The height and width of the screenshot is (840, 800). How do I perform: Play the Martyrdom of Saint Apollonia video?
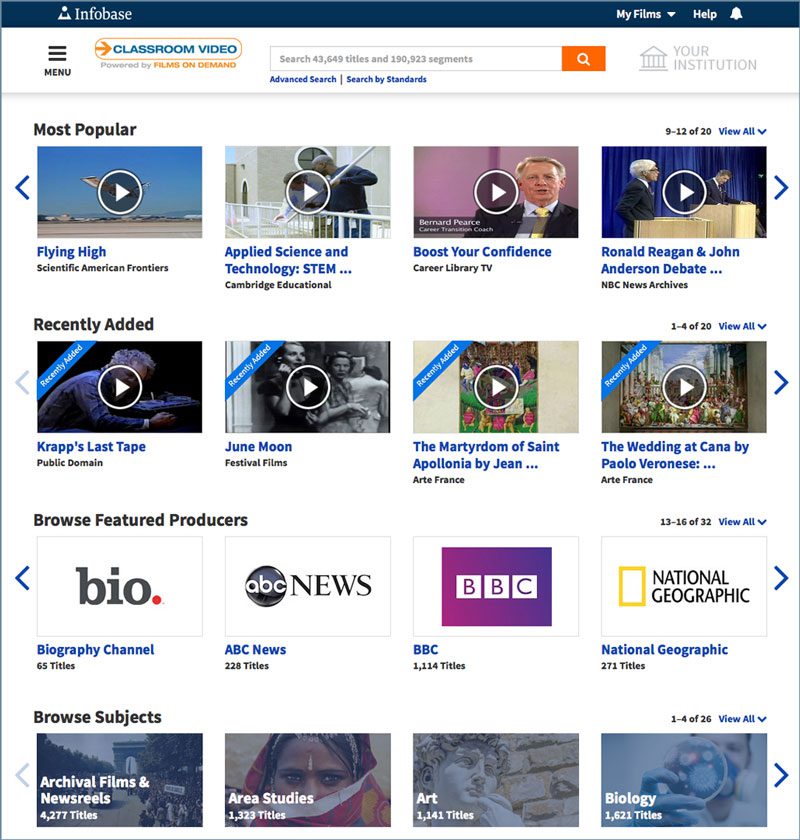point(496,387)
